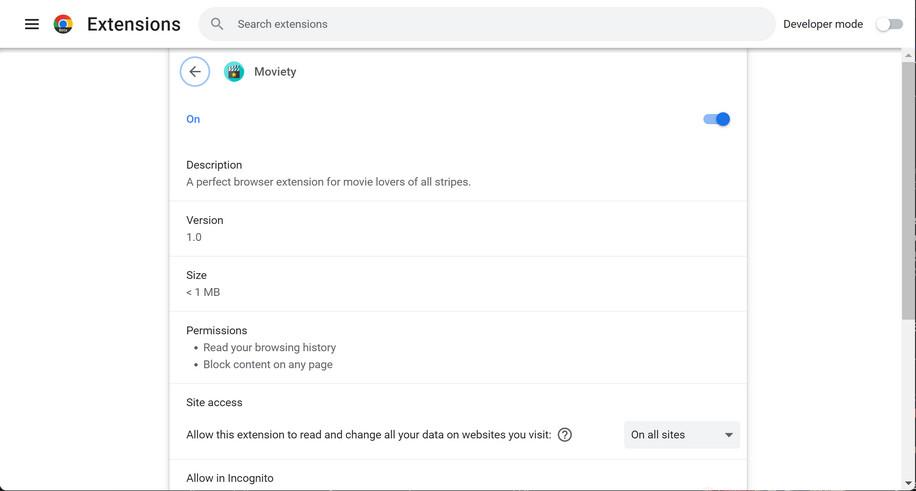Click the "Extensions" page title

pos(134,24)
